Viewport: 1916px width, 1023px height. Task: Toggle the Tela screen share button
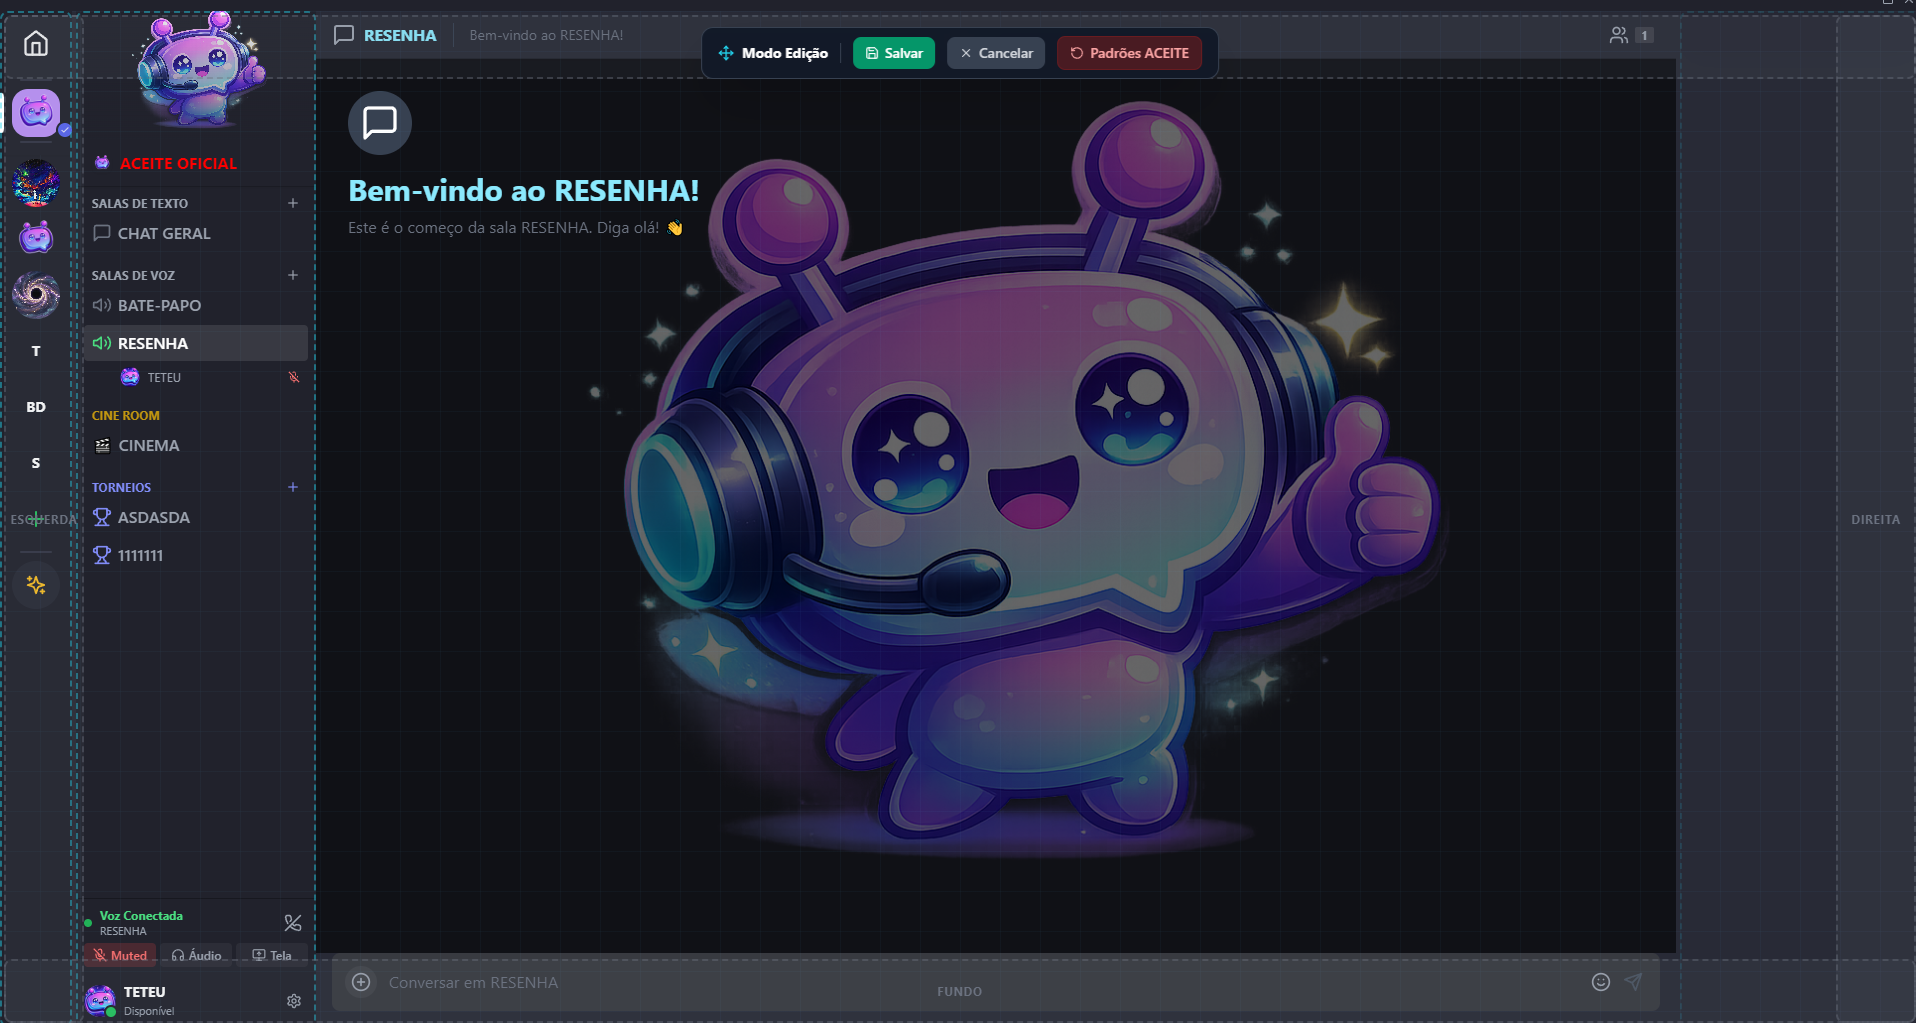click(x=272, y=955)
